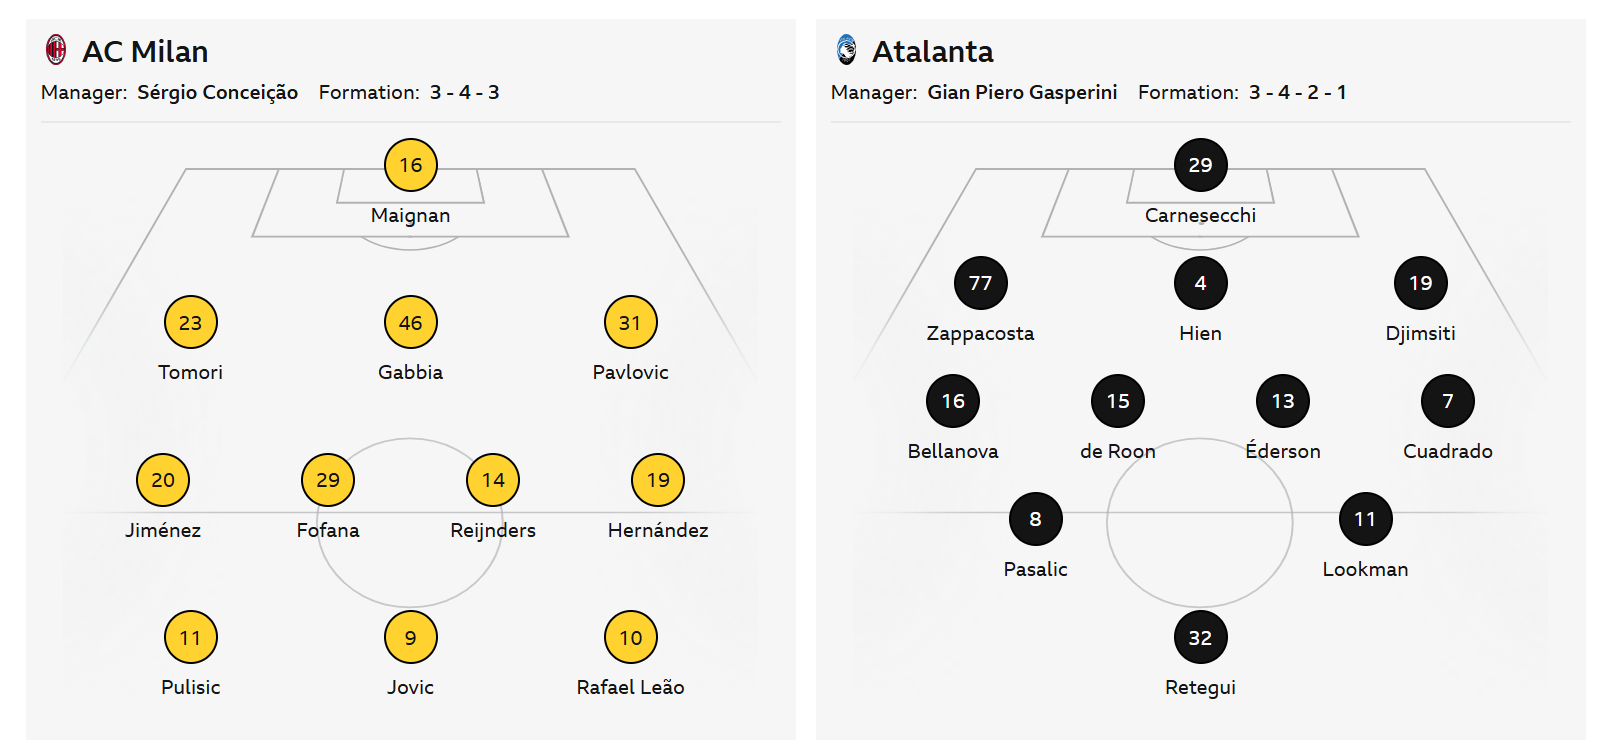Screen dimensions: 1605x755
Task: Click the Reijnders player name
Action: click(x=493, y=530)
